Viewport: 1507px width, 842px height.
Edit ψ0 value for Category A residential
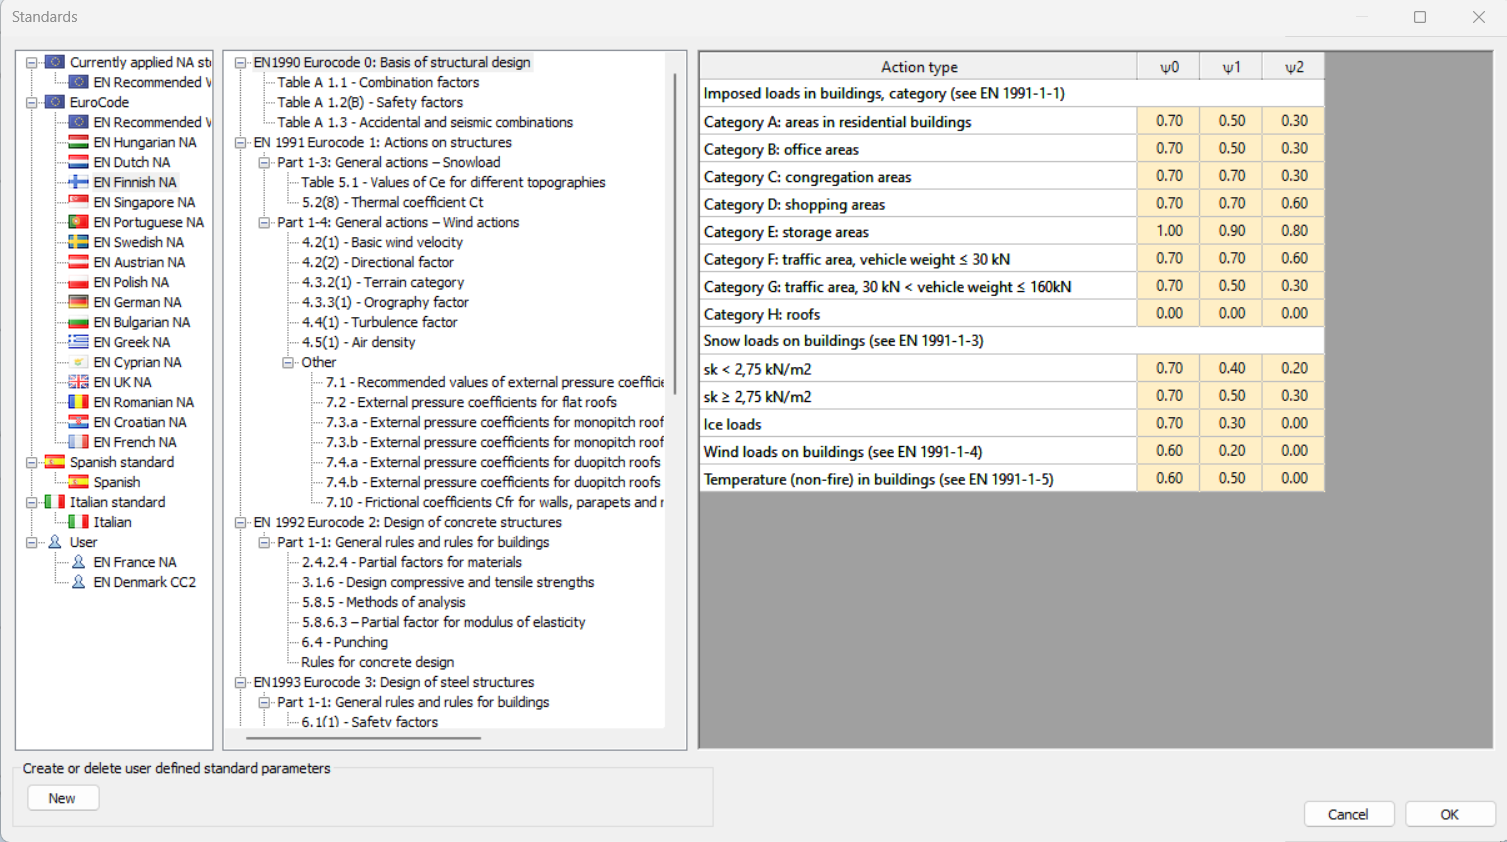coord(1169,121)
